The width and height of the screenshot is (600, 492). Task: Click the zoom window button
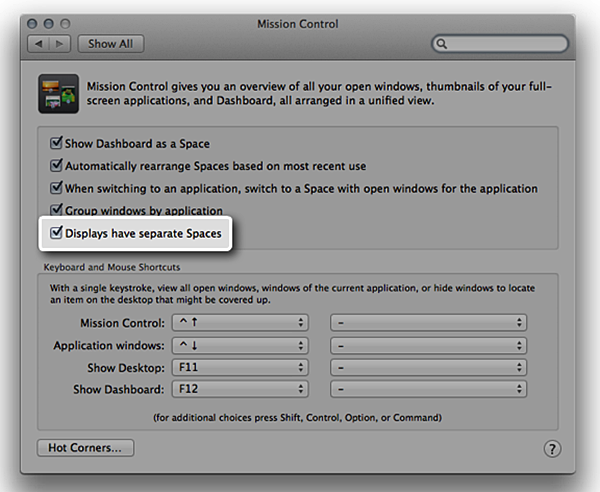click(x=65, y=24)
